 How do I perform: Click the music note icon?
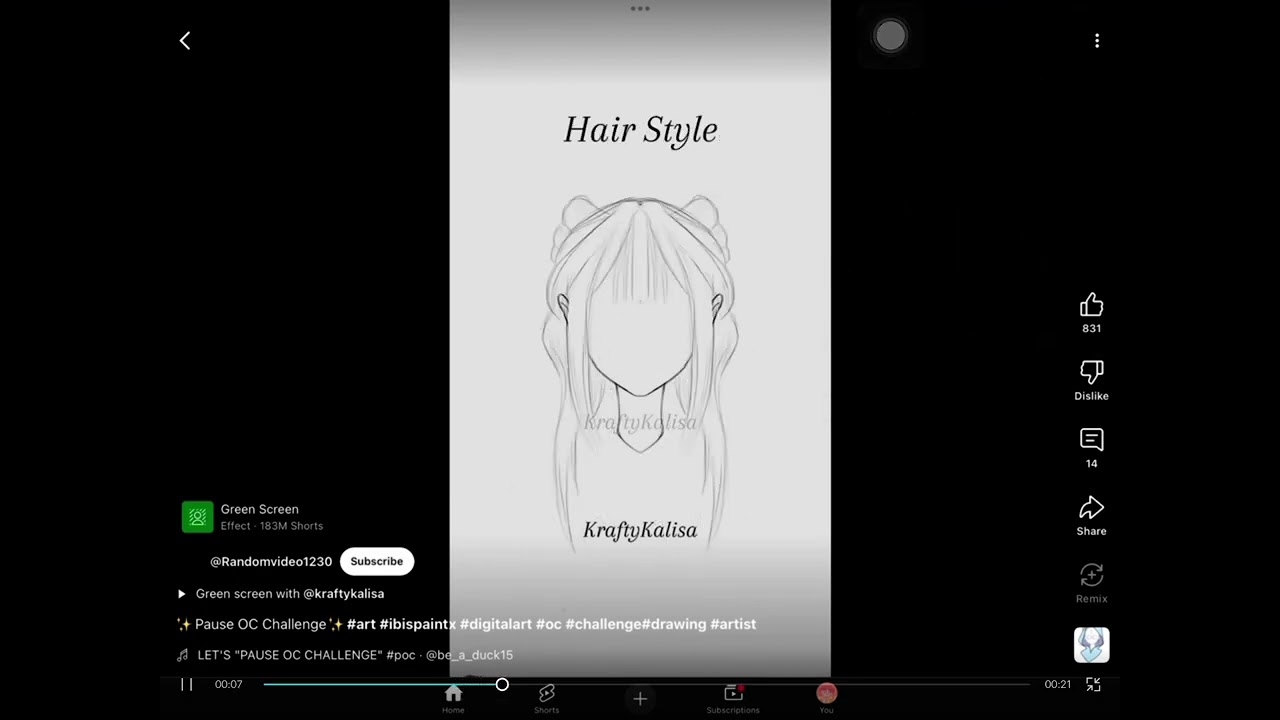(x=182, y=655)
